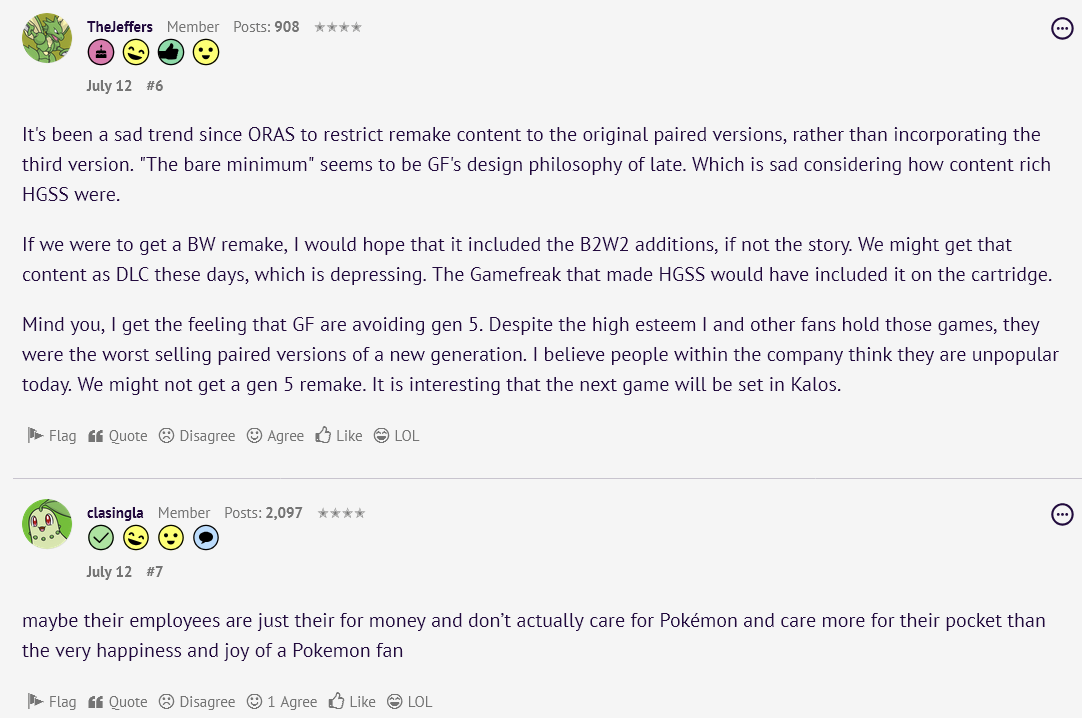This screenshot has width=1082, height=718.
Task: Toggle Disagree reaction on TheJeffers' post
Action: 197,436
